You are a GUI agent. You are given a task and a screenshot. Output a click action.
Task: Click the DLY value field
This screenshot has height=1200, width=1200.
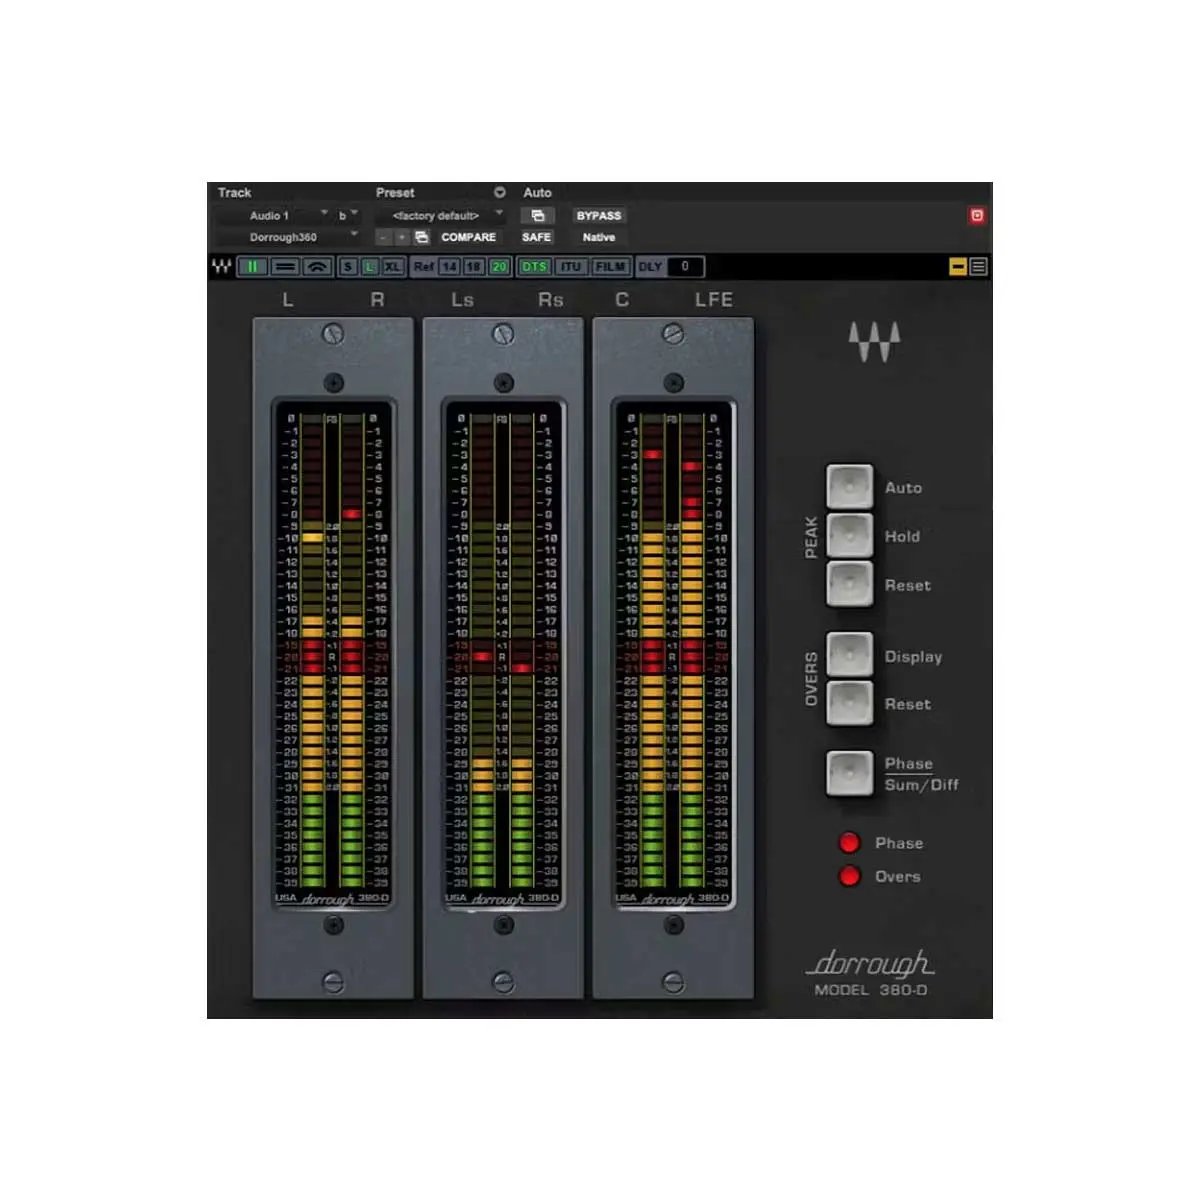pos(685,267)
